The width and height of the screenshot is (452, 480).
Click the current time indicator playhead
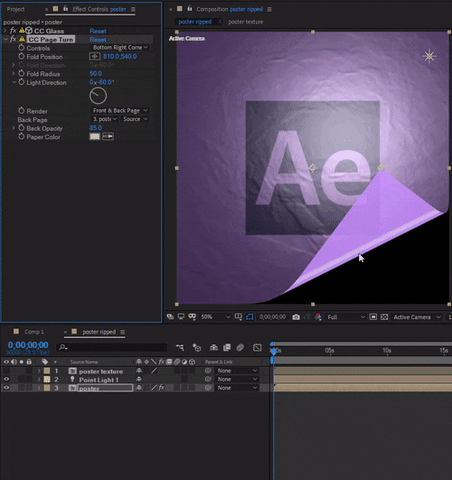(273, 351)
